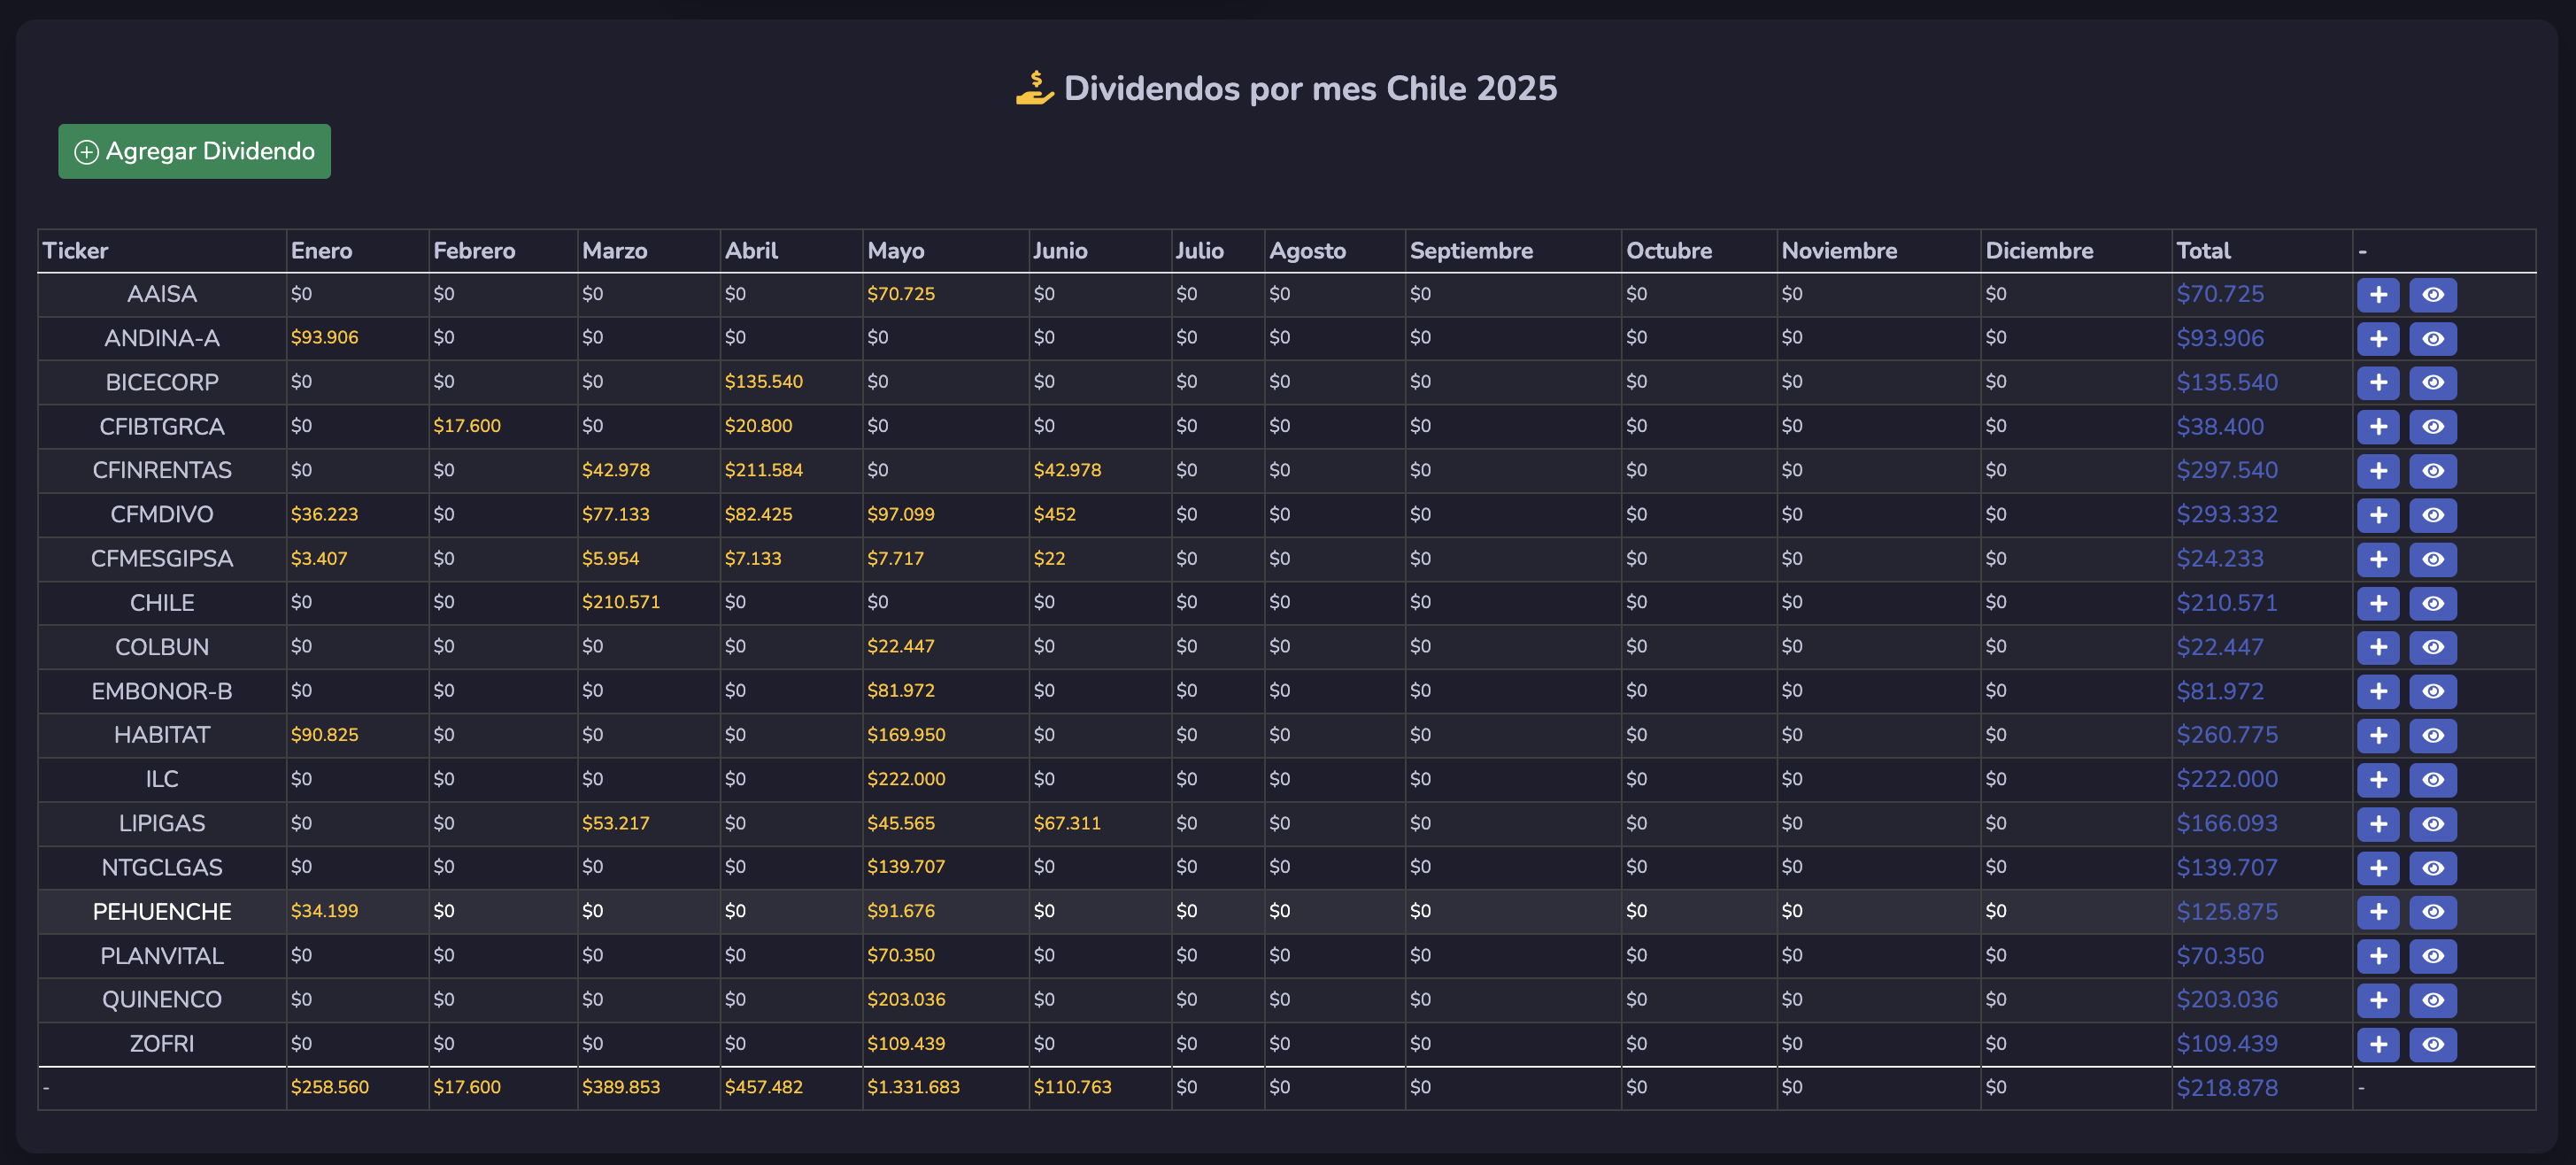Click the Agregar Dividendo button
Image resolution: width=2576 pixels, height=1165 pixels.
click(194, 152)
